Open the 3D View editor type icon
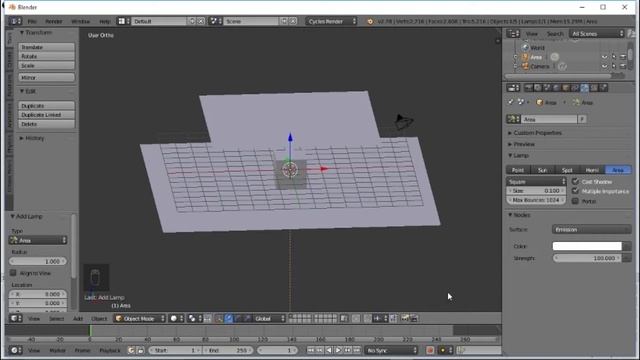This screenshot has height=360, width=640. [x=16, y=318]
